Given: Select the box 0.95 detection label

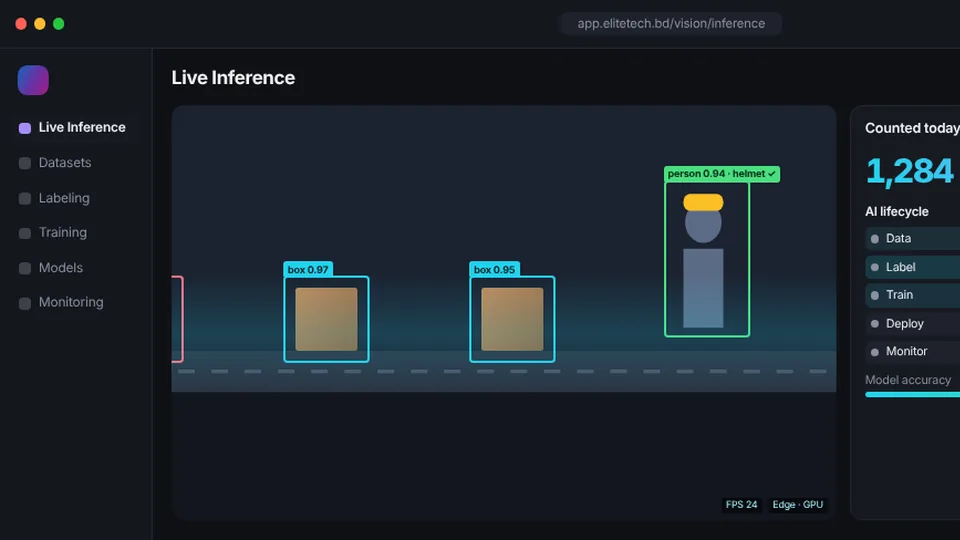Looking at the screenshot, I should (494, 269).
